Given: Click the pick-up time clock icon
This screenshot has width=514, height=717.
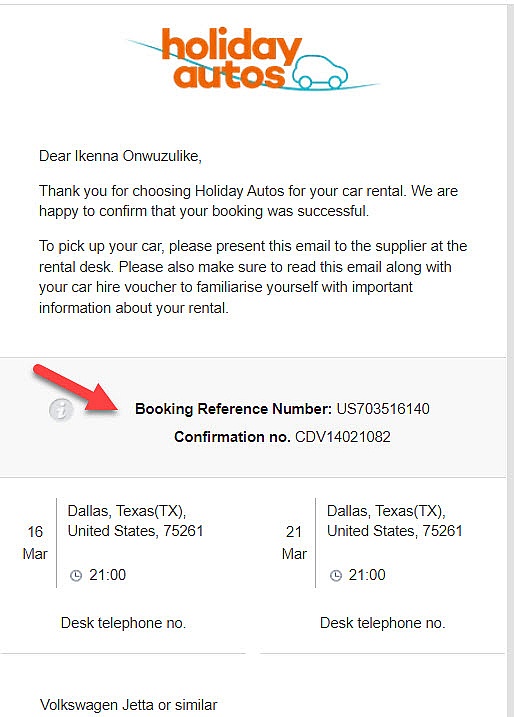Looking at the screenshot, I should (x=76, y=575).
